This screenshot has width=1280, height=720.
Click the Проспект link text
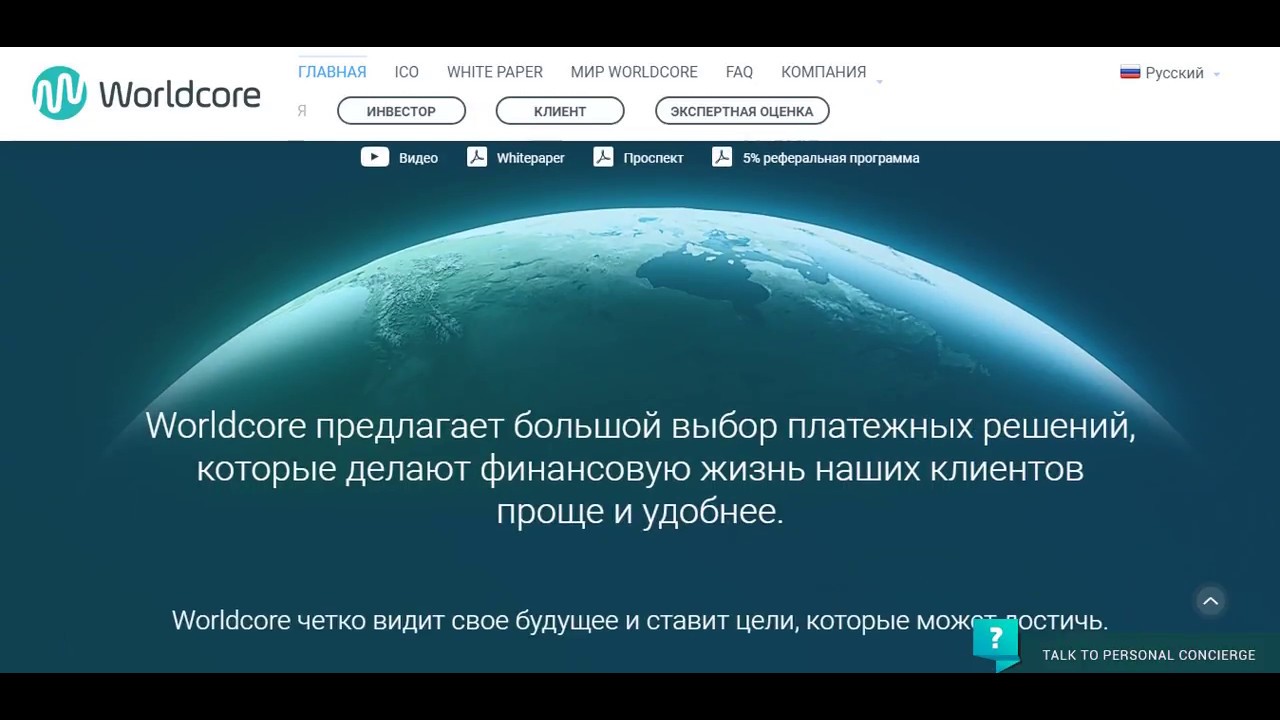[653, 158]
